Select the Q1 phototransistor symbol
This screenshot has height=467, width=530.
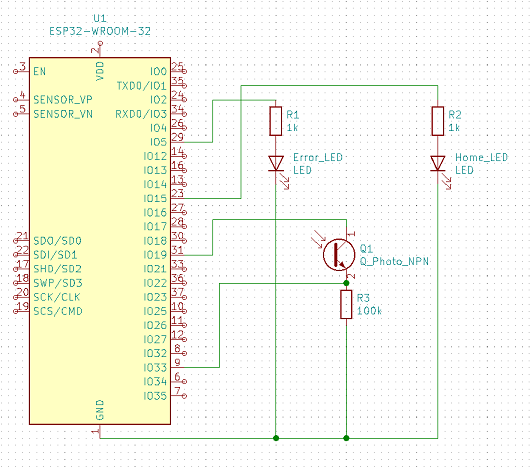pos(339,254)
